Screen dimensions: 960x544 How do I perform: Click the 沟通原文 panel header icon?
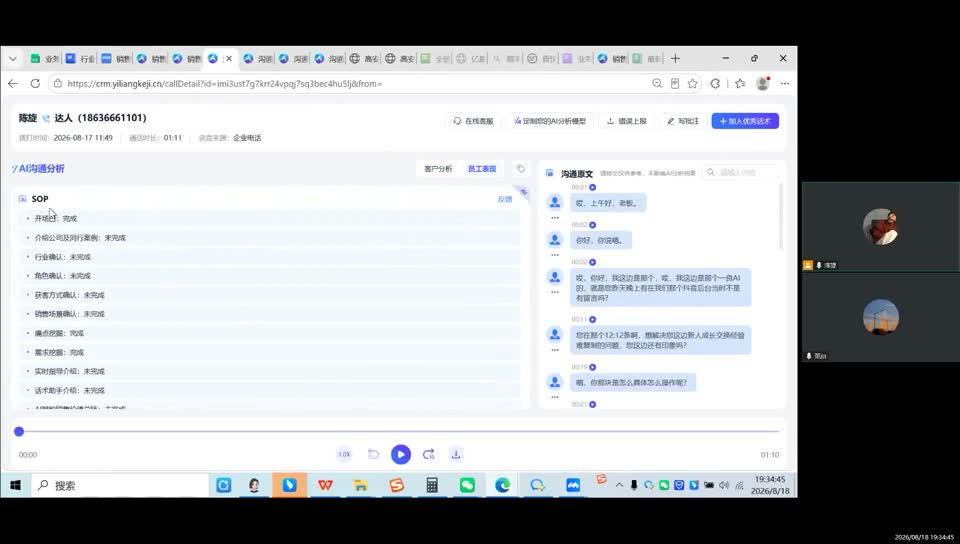[550, 173]
